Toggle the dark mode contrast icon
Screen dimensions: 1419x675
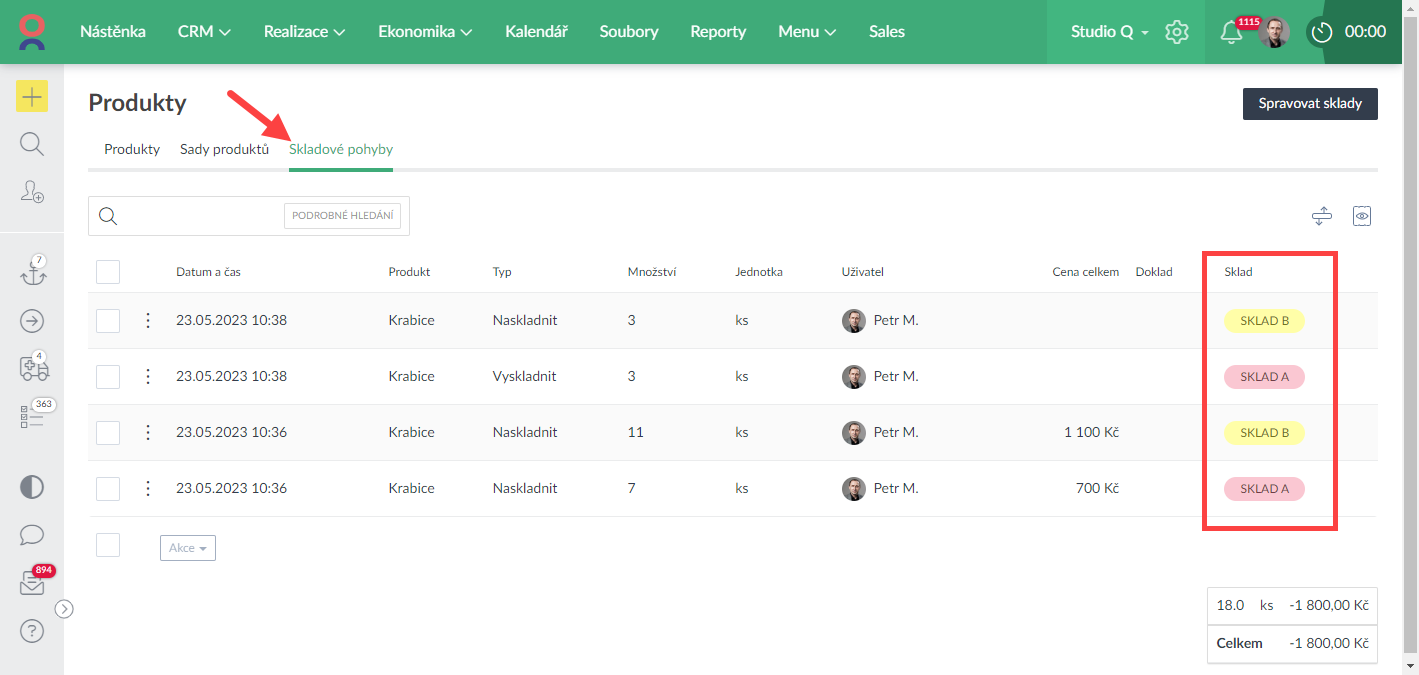[32, 488]
